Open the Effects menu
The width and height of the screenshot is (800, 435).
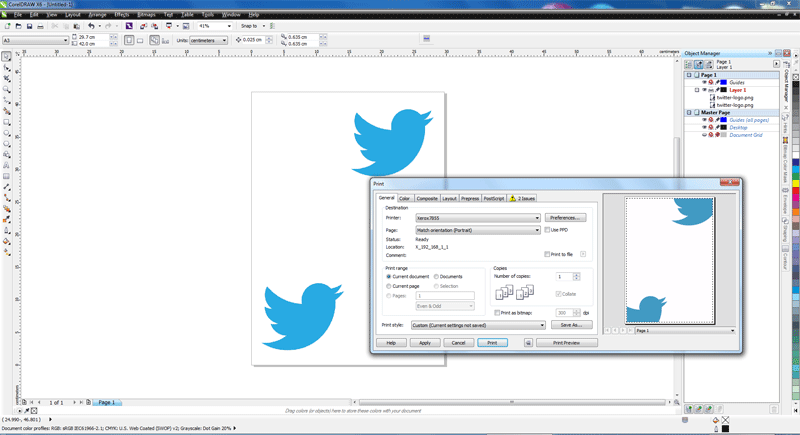[x=121, y=15]
